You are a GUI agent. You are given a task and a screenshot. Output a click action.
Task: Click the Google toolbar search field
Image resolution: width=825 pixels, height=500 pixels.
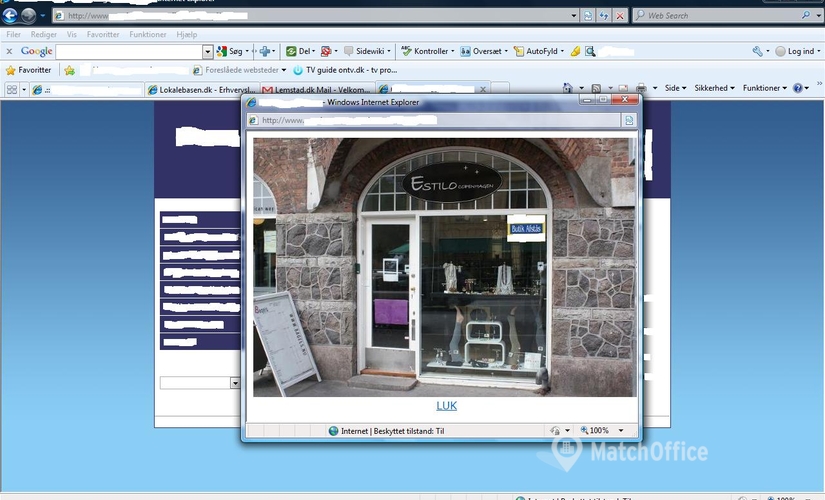129,52
